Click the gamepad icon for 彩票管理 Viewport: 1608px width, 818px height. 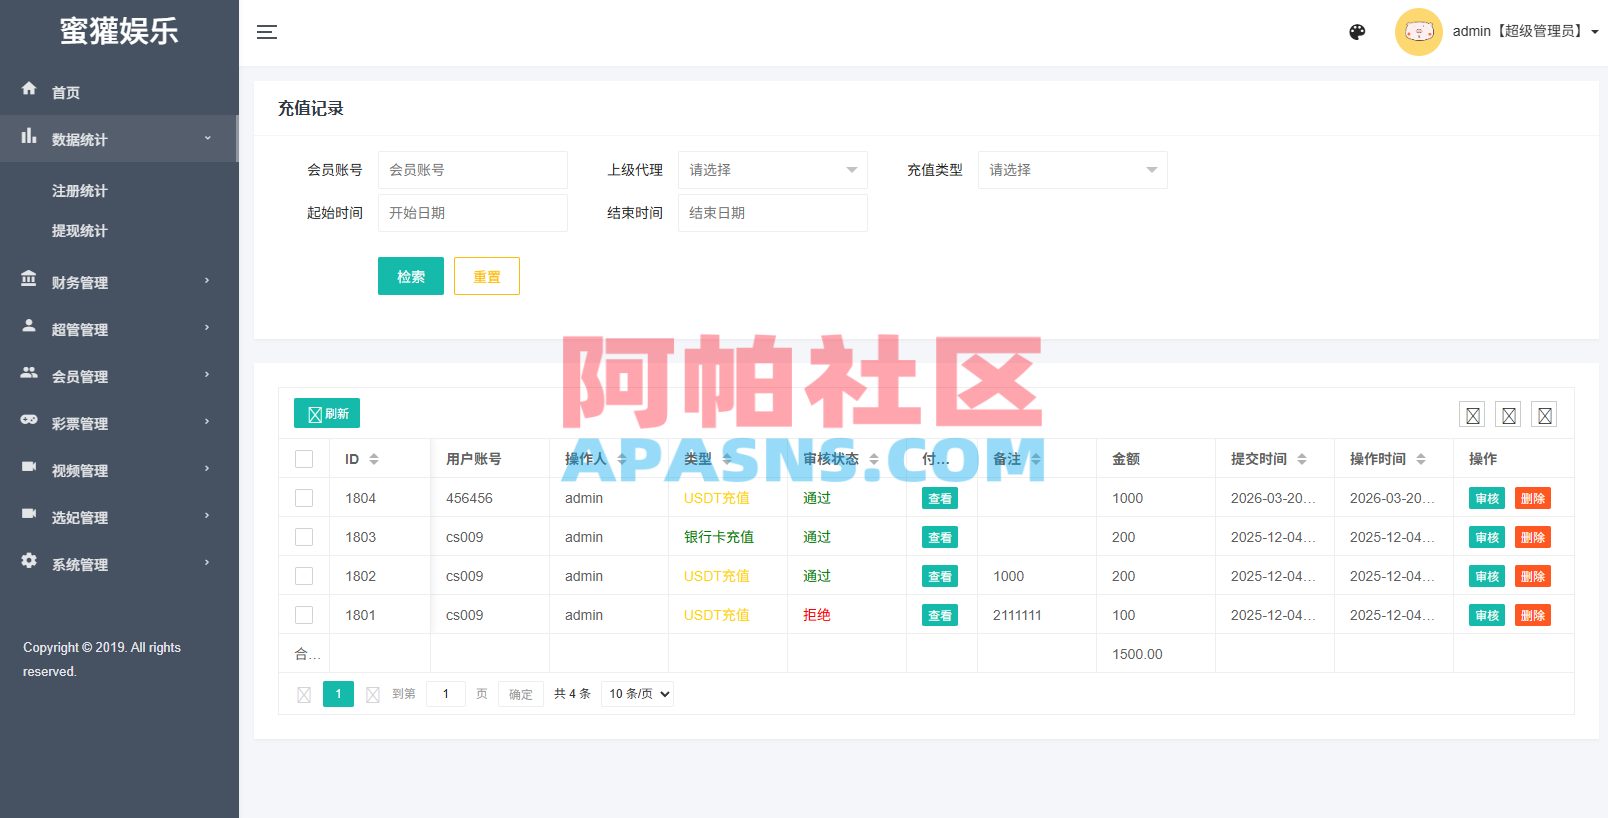(29, 420)
